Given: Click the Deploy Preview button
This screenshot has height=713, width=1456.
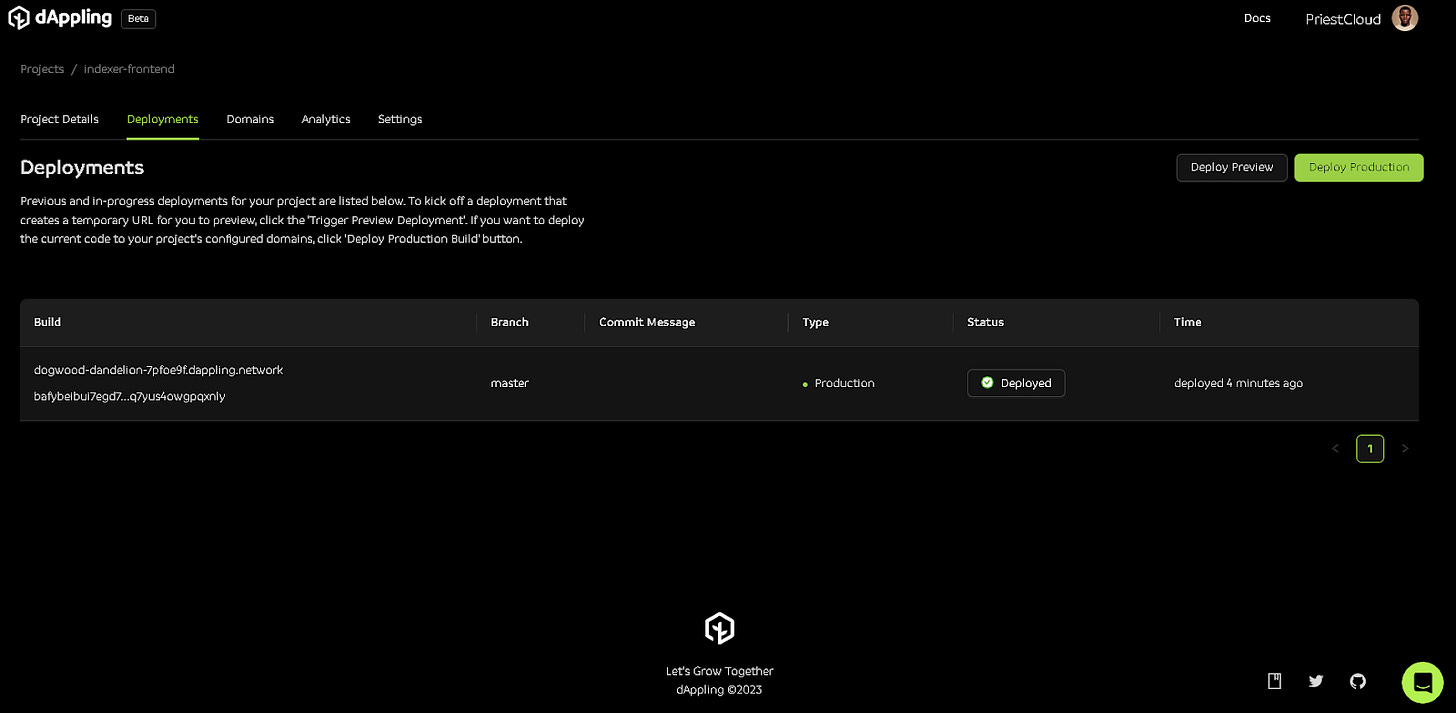Looking at the screenshot, I should tap(1232, 167).
